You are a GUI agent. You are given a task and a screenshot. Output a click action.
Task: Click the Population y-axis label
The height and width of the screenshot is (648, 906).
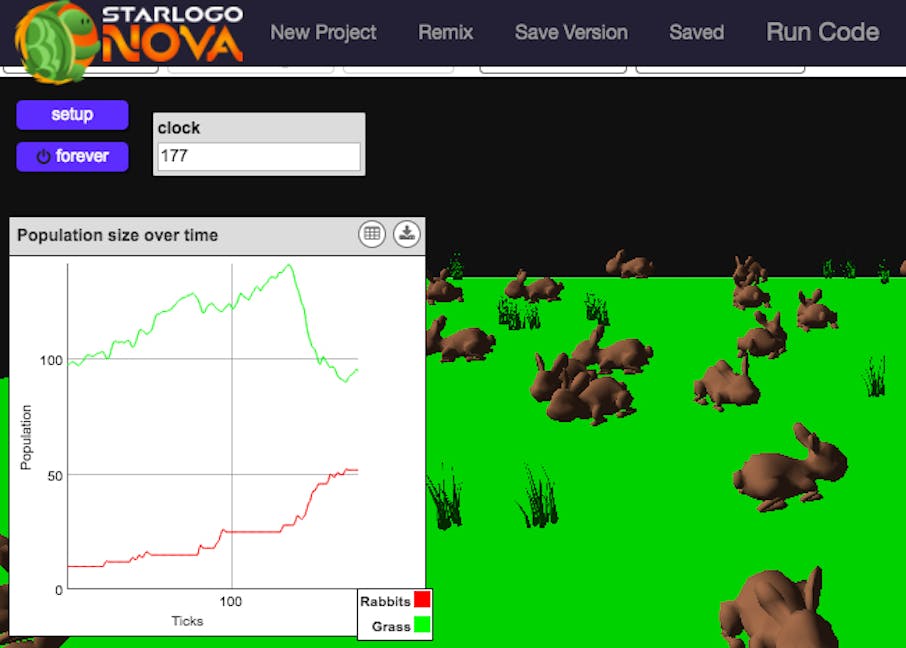point(27,437)
